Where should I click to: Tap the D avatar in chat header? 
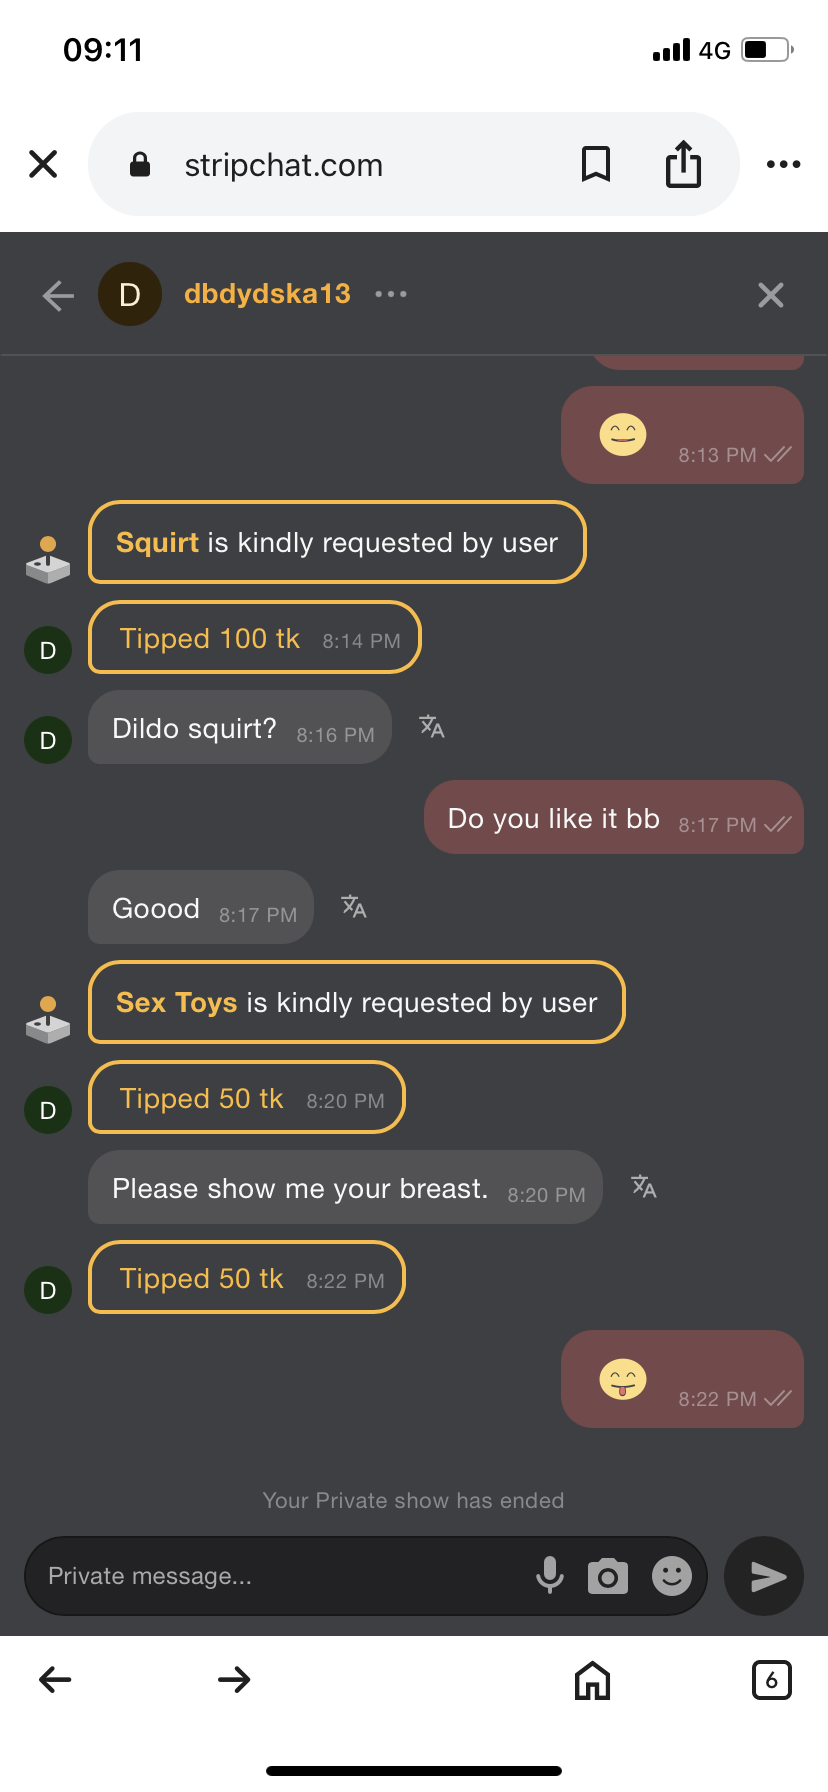[x=130, y=294]
